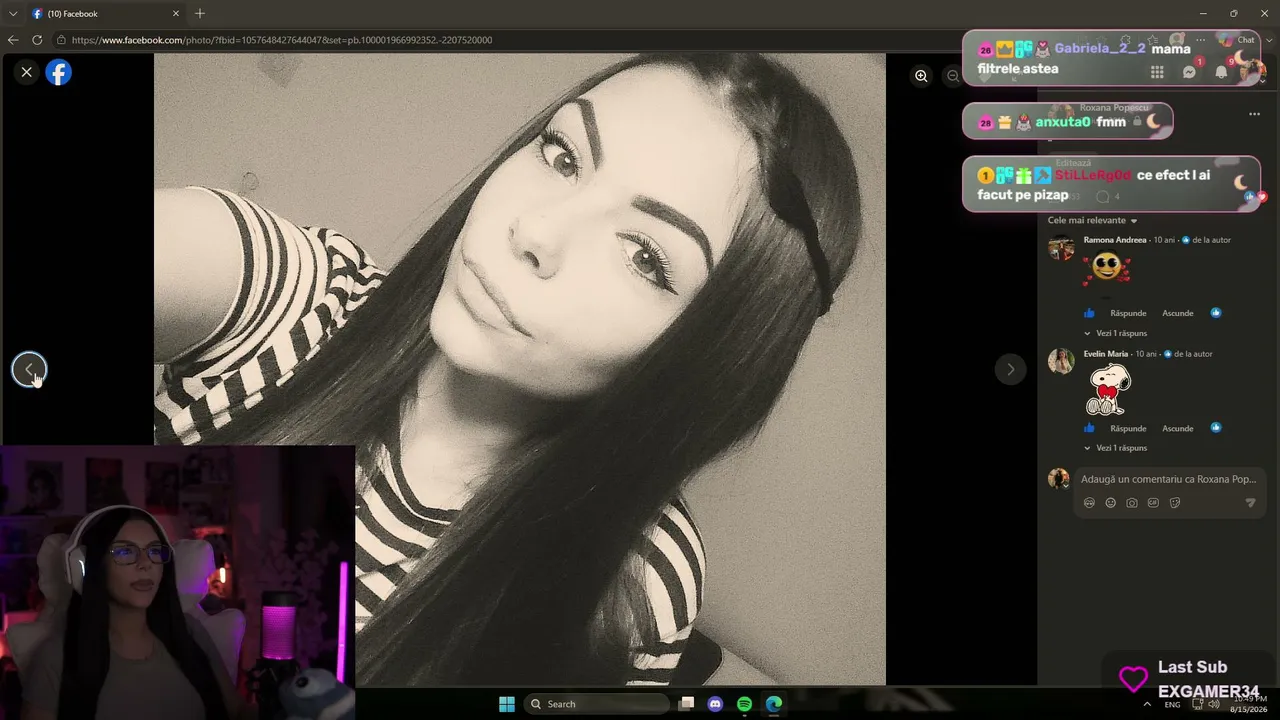Open Task View on the taskbar
The height and width of the screenshot is (720, 1280).
coord(686,704)
